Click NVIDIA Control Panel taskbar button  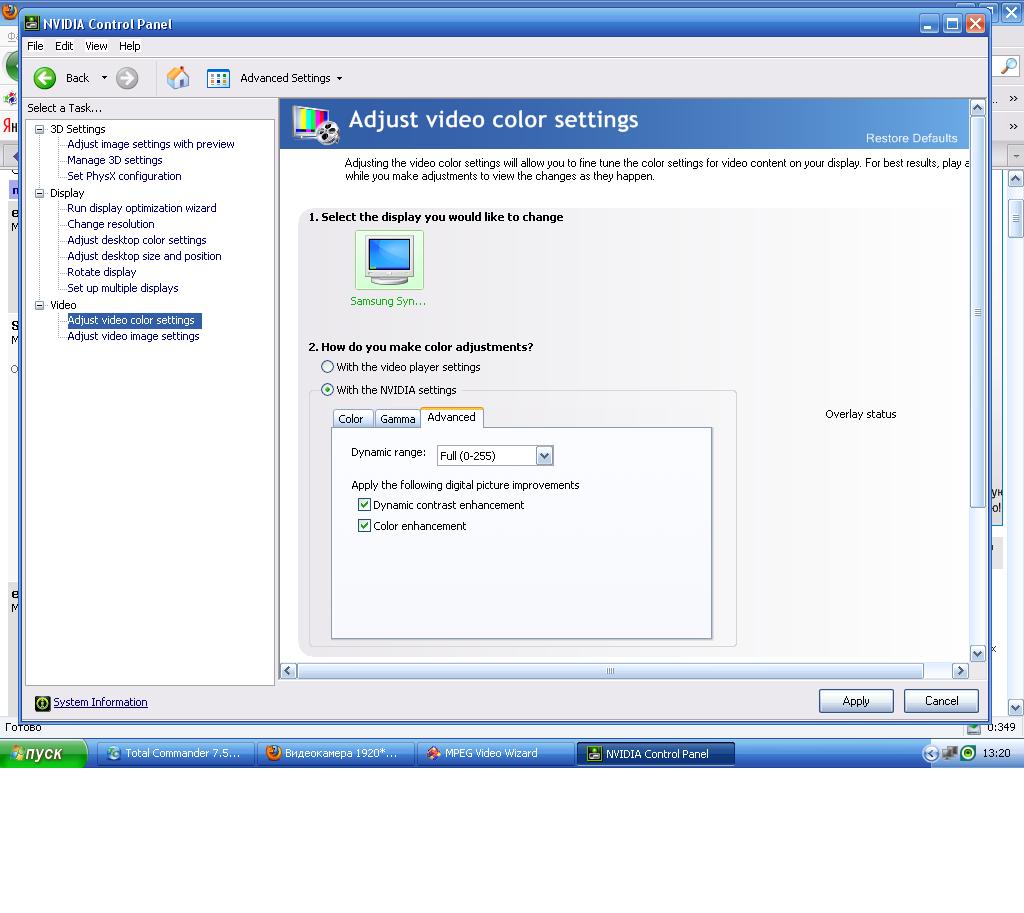pos(656,754)
